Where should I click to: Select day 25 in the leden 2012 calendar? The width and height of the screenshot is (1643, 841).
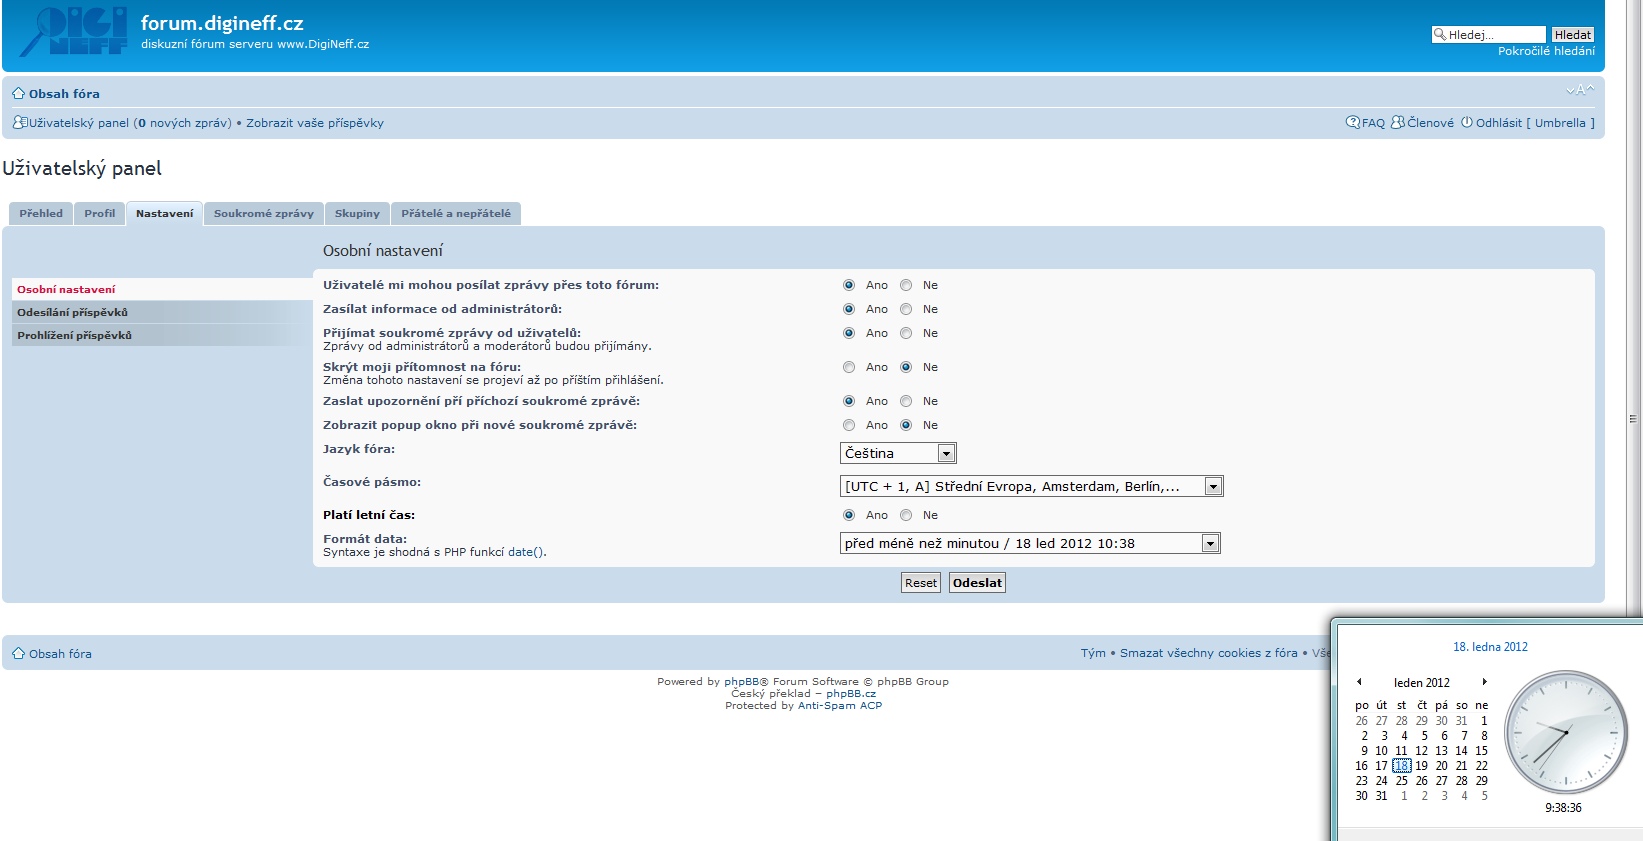[x=1401, y=781]
